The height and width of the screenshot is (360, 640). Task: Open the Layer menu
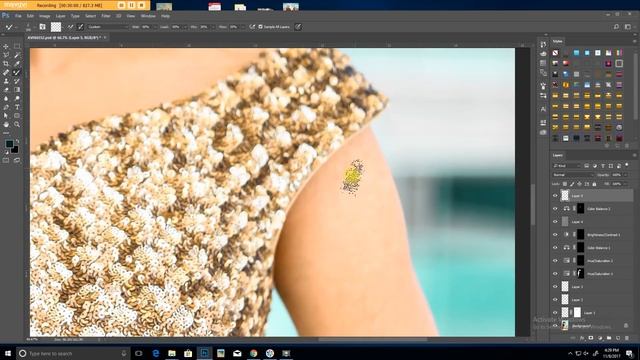click(x=60, y=16)
